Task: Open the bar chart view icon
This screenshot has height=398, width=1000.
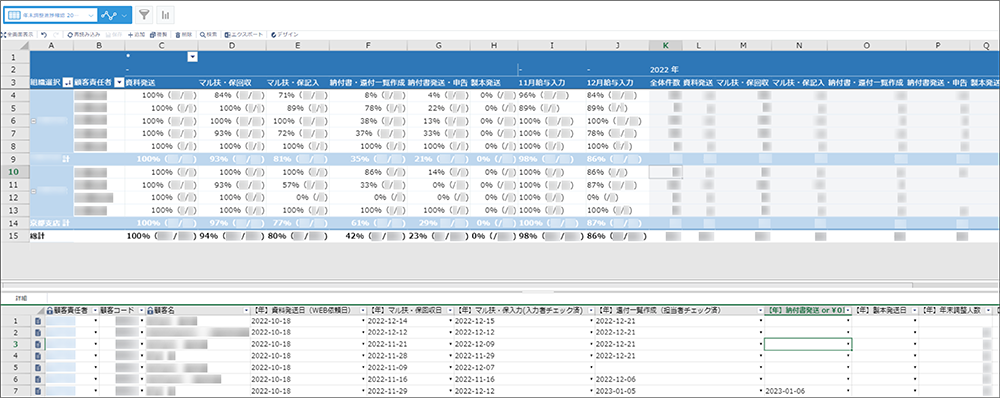Action: [x=166, y=14]
